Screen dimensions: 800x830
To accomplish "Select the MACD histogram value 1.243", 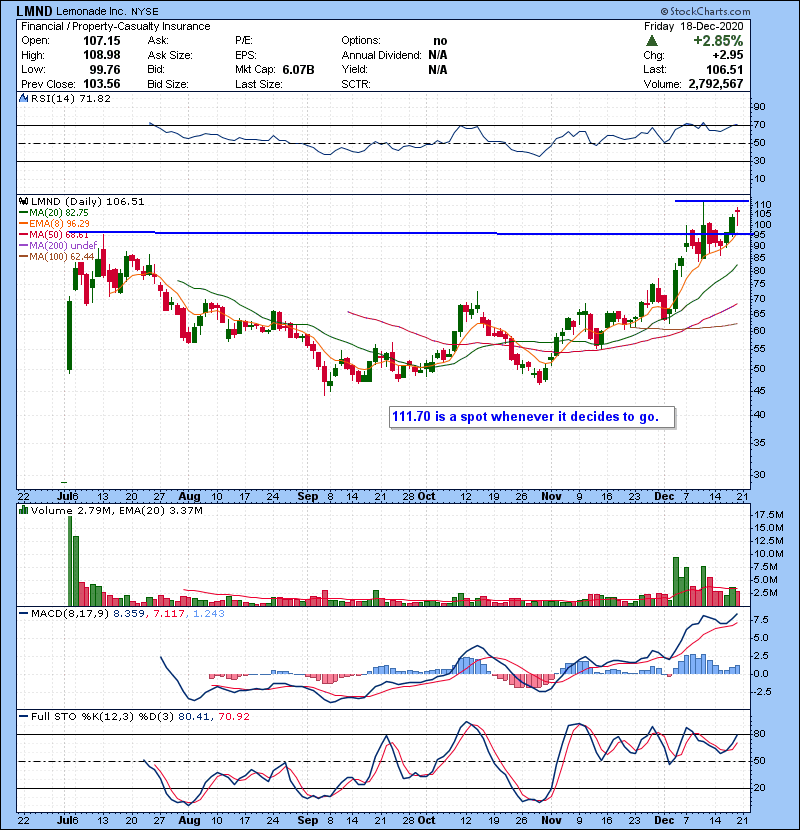I will click(209, 614).
